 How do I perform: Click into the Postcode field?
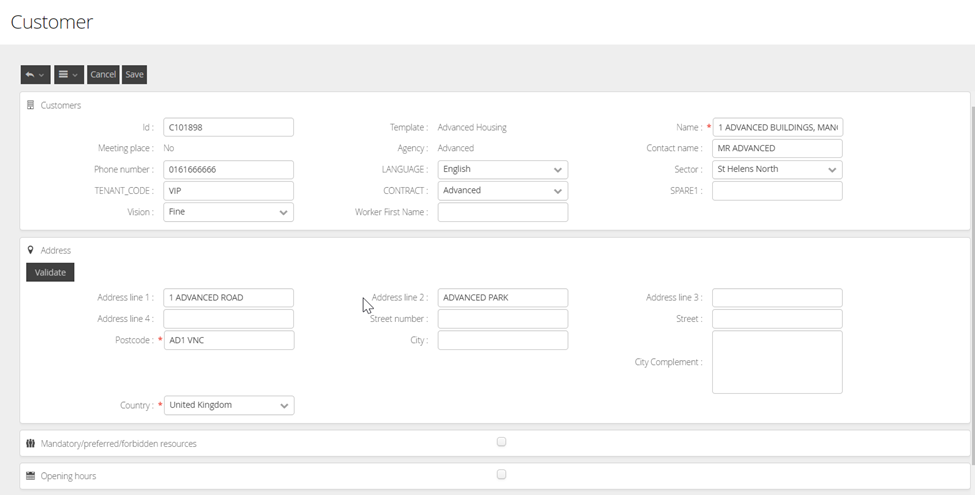click(228, 340)
